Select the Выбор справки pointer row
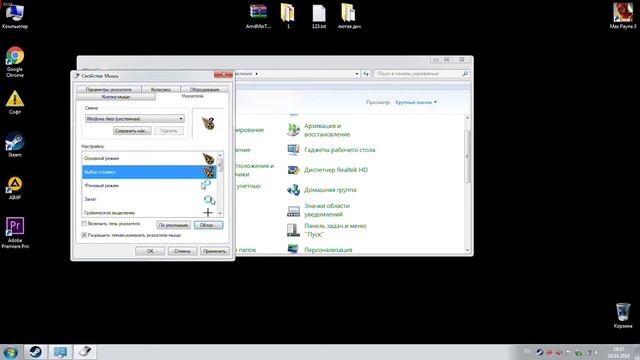 coord(149,172)
